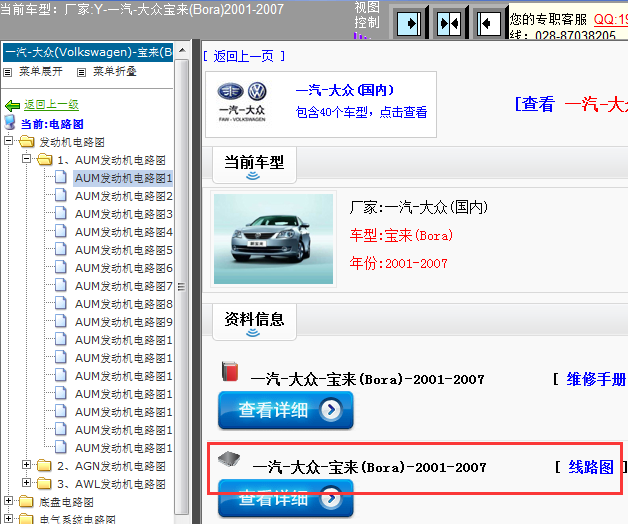Open the 线路图 link
Viewport: 628px width, 524px height.
(x=591, y=467)
